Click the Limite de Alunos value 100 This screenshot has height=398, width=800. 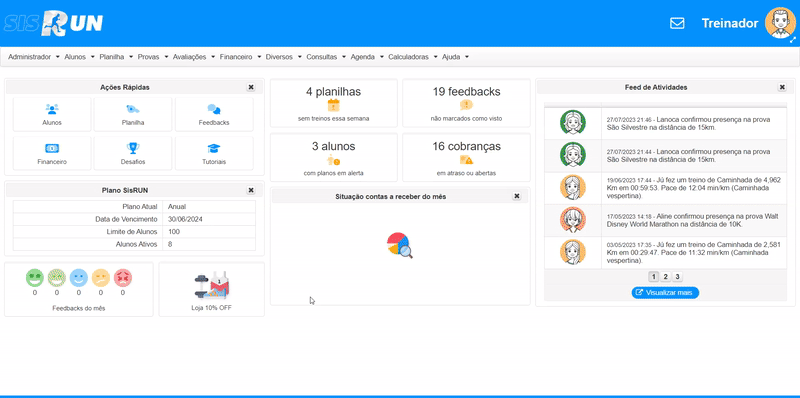tap(173, 232)
